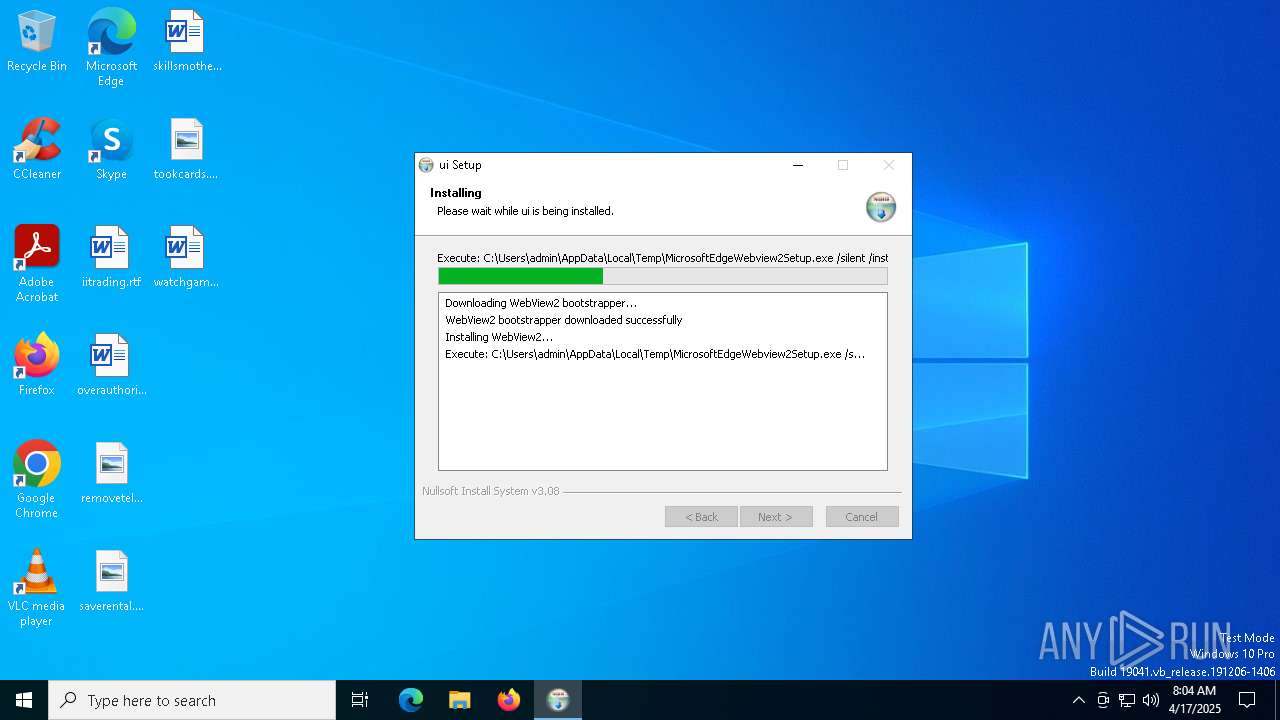The image size is (1280, 720).
Task: Click the green installation progress bar
Action: click(663, 276)
